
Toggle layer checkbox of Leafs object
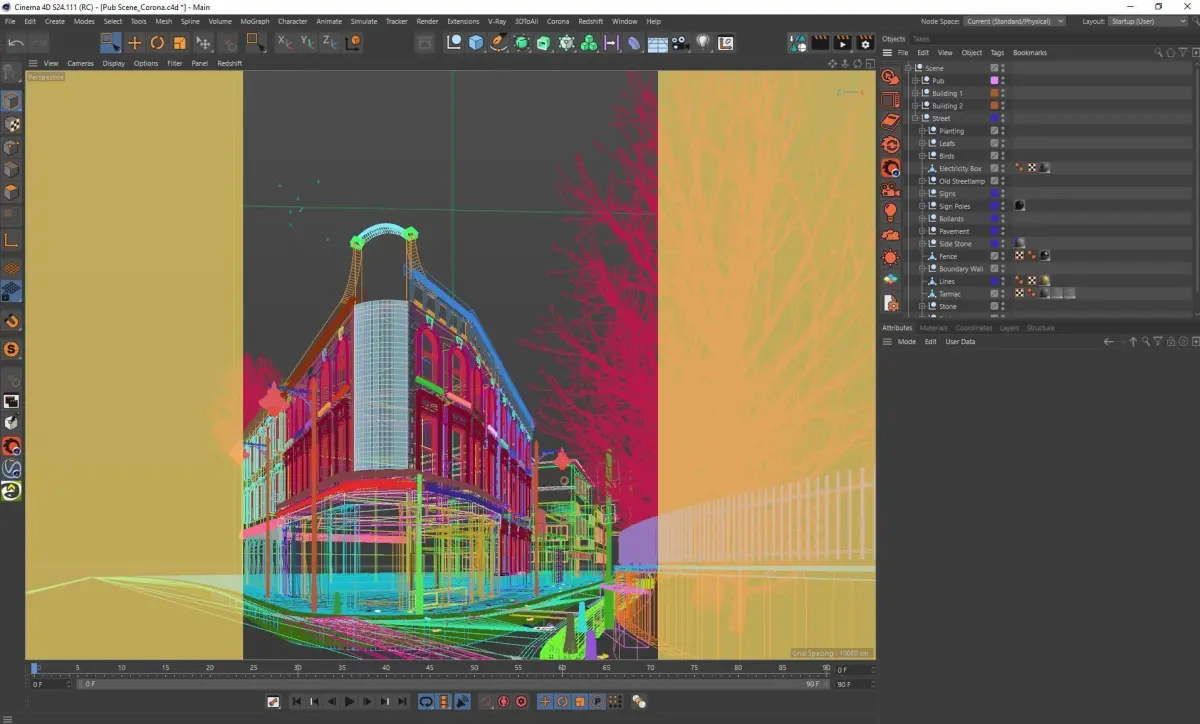click(x=994, y=143)
